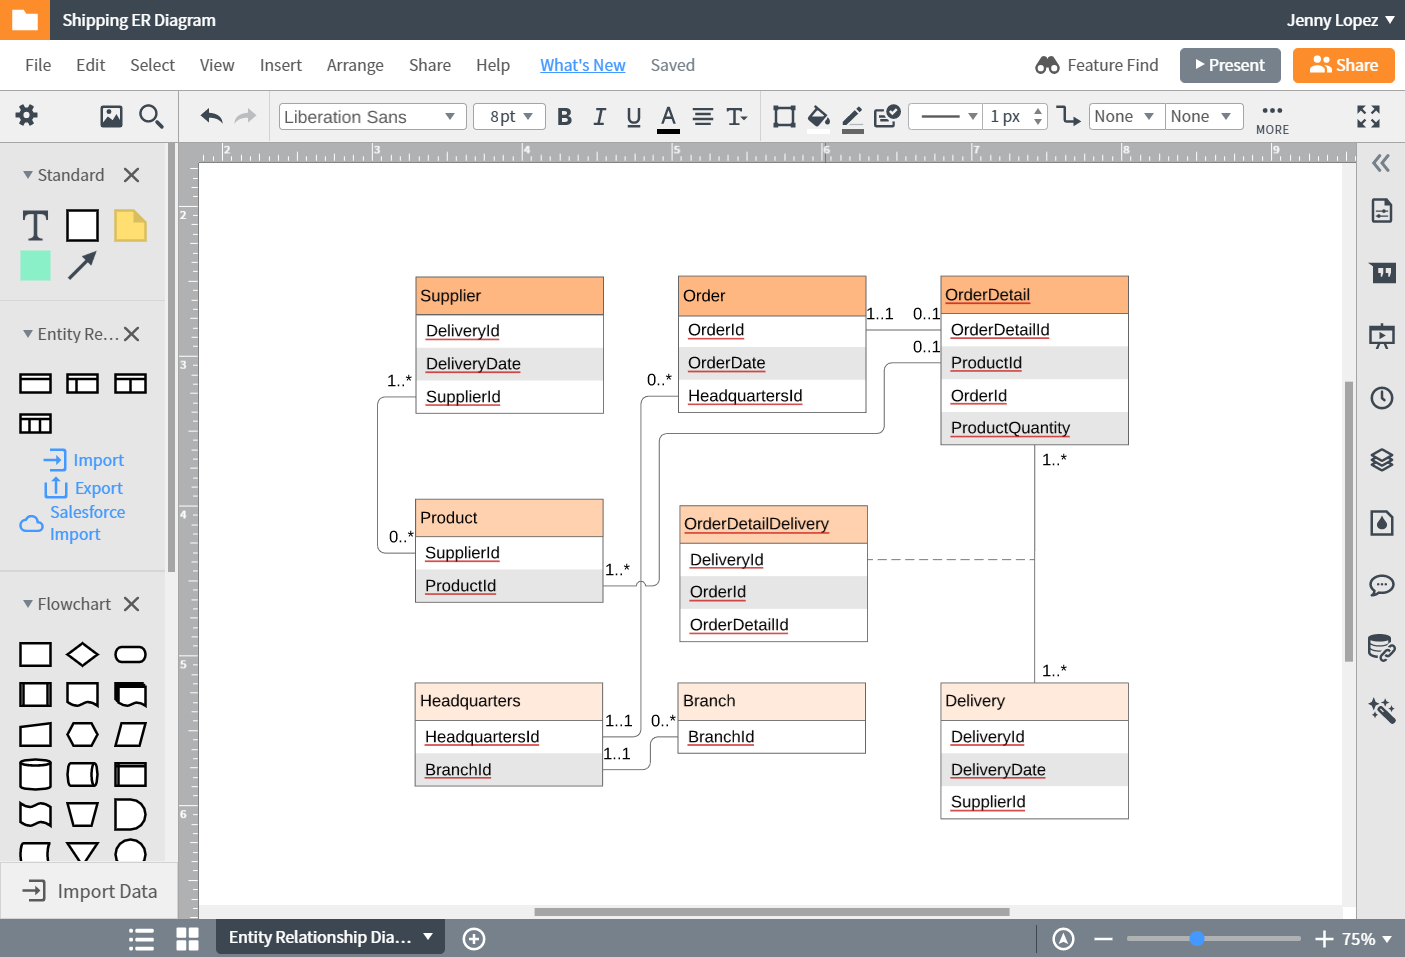Switch to list view in bottom bar
The width and height of the screenshot is (1405, 957).
click(x=141, y=939)
